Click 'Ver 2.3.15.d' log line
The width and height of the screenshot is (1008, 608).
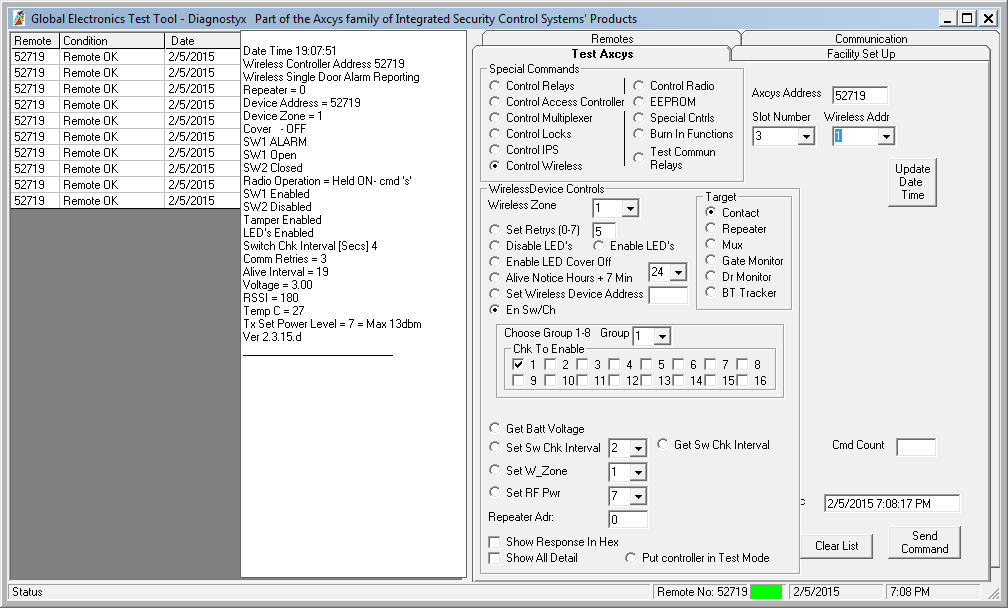coord(272,337)
